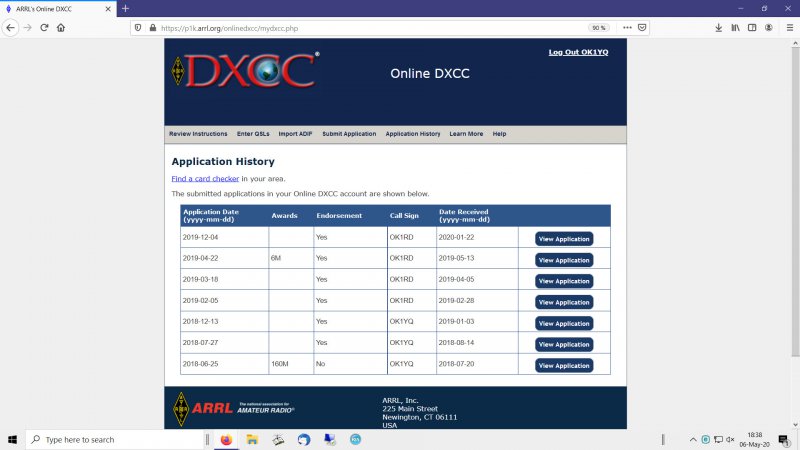This screenshot has width=800, height=450.
Task: Toggle the sidebar view icon
Action: point(752,28)
